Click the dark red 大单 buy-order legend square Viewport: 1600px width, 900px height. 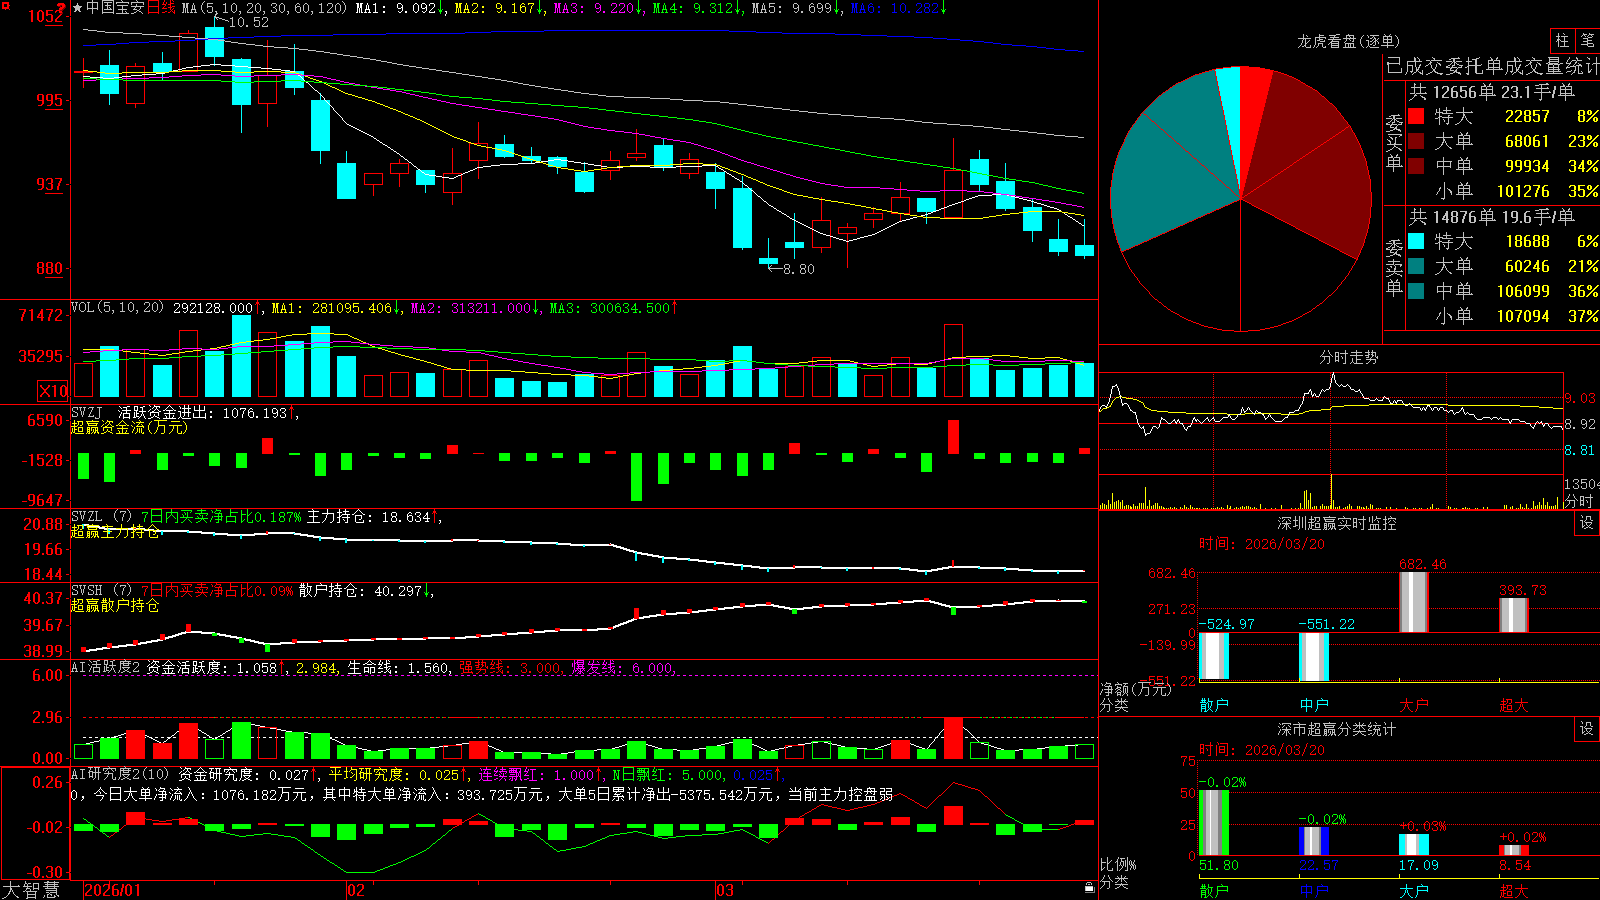click(x=1416, y=141)
